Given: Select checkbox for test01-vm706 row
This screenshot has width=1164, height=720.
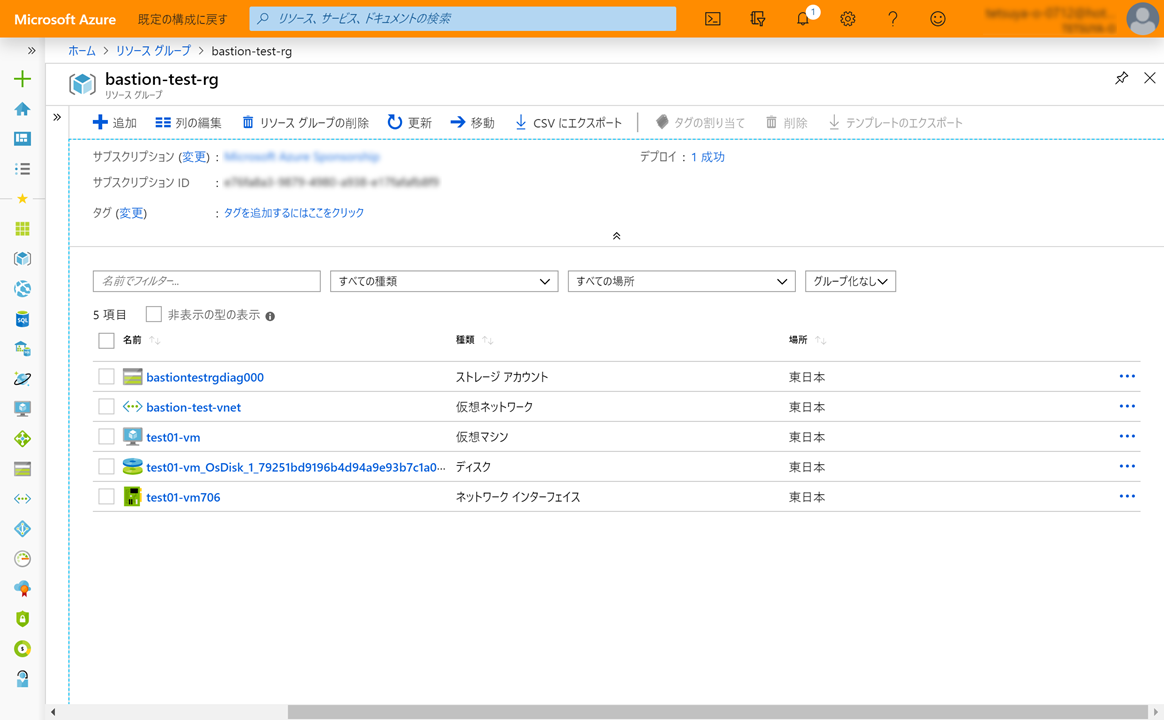Looking at the screenshot, I should point(106,496).
